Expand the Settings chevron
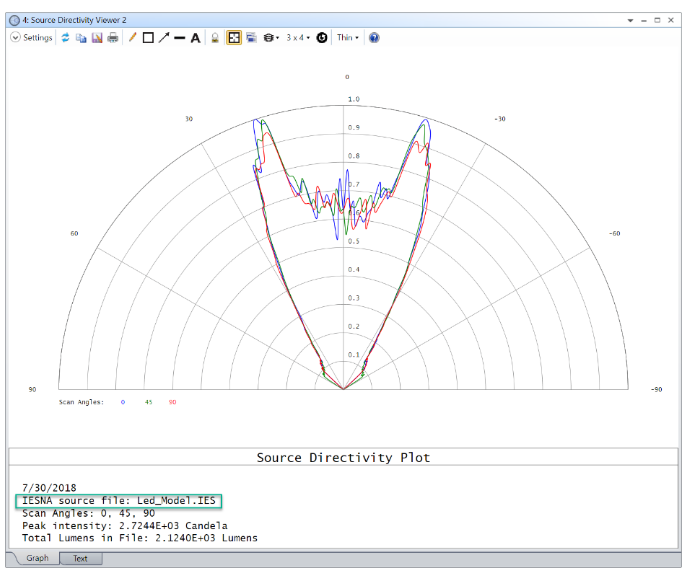The width and height of the screenshot is (693, 575). point(15,38)
